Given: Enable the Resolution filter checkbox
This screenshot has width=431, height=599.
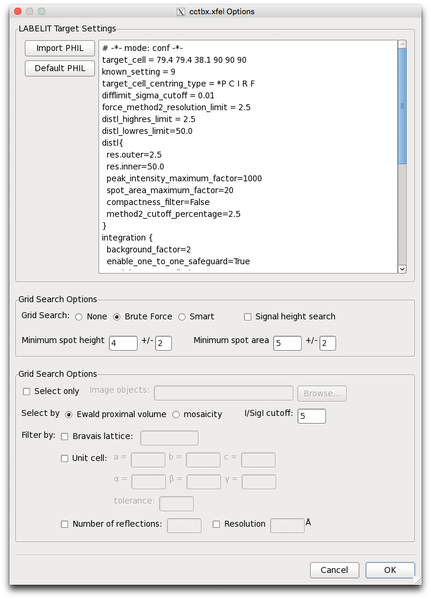Looking at the screenshot, I should click(x=216, y=525).
